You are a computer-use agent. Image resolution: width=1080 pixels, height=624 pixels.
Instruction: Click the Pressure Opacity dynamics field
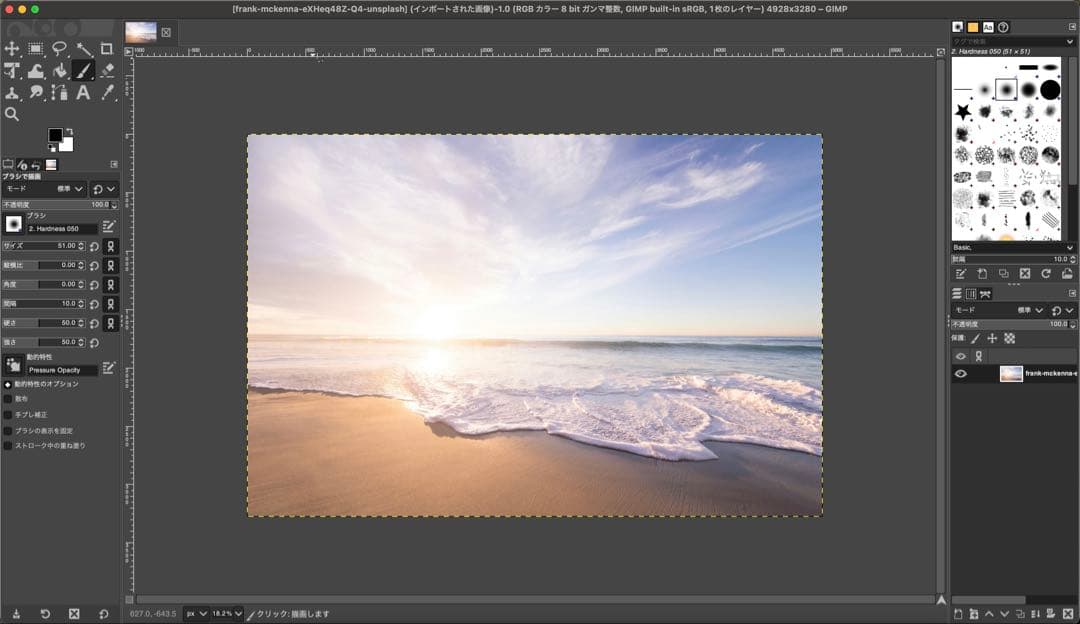coord(62,370)
